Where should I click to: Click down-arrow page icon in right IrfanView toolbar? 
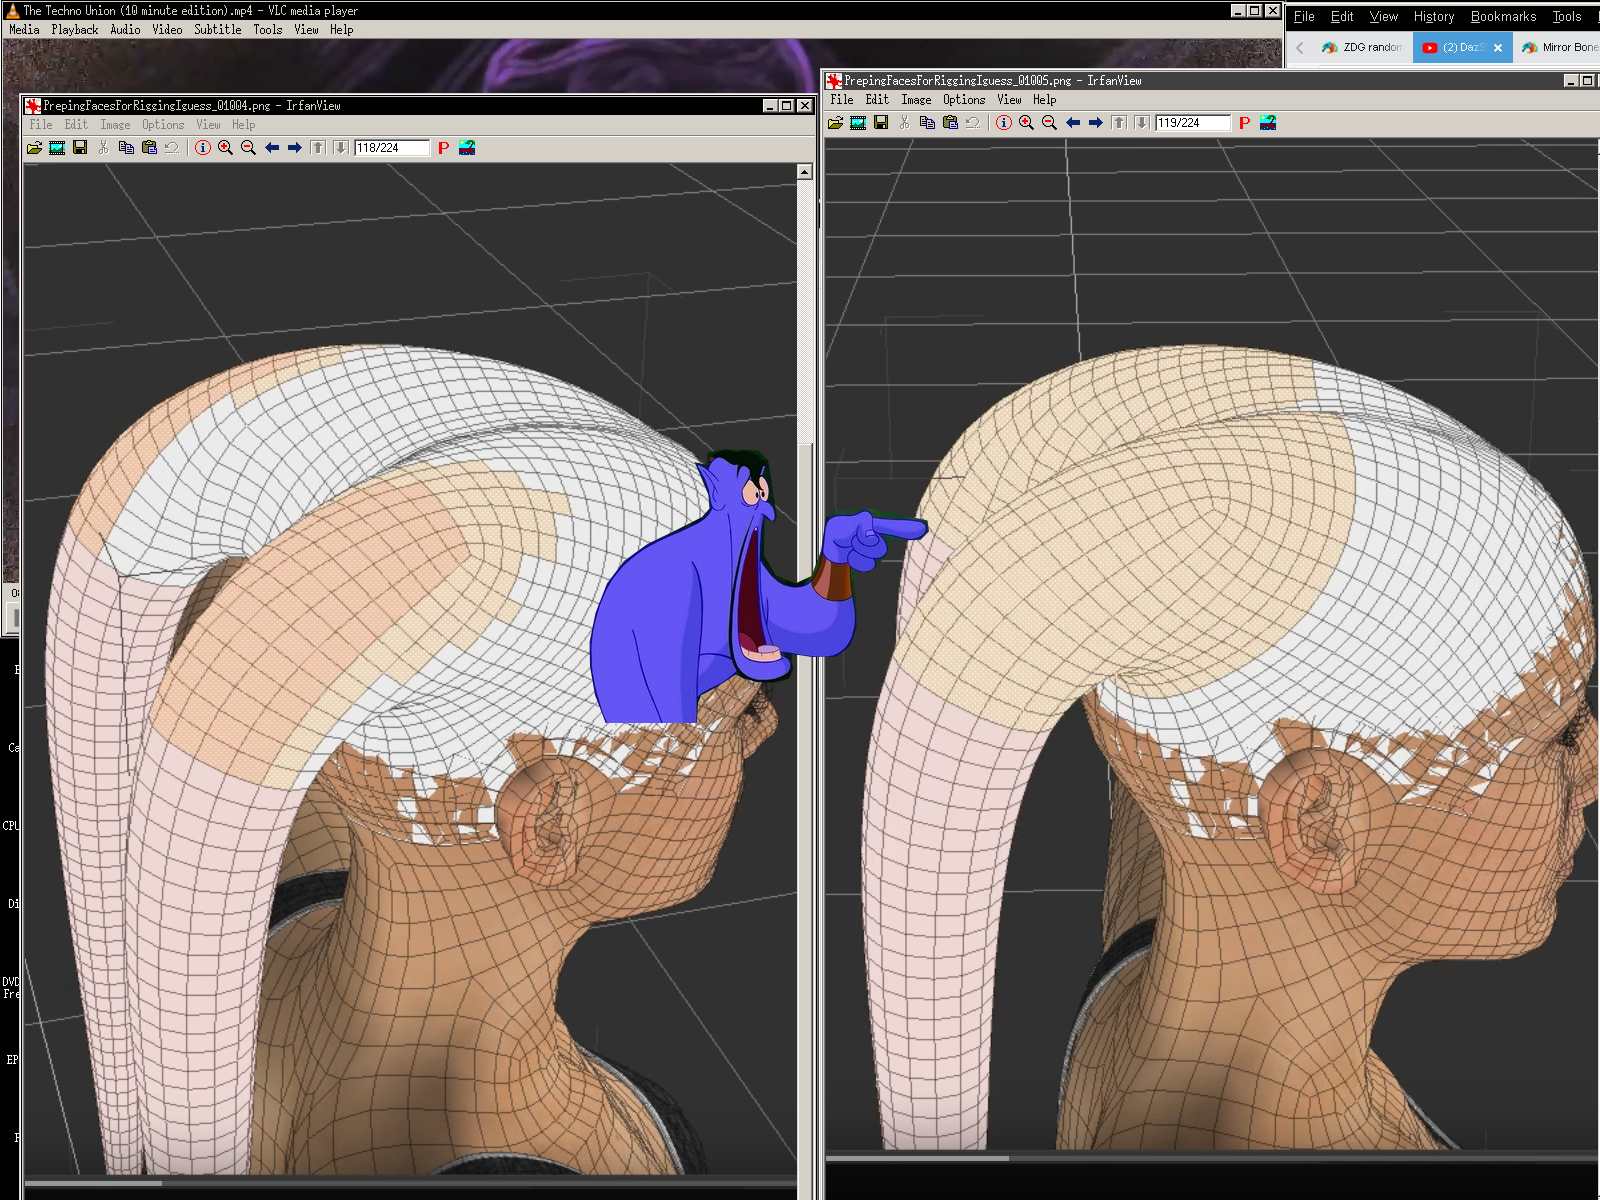1142,123
